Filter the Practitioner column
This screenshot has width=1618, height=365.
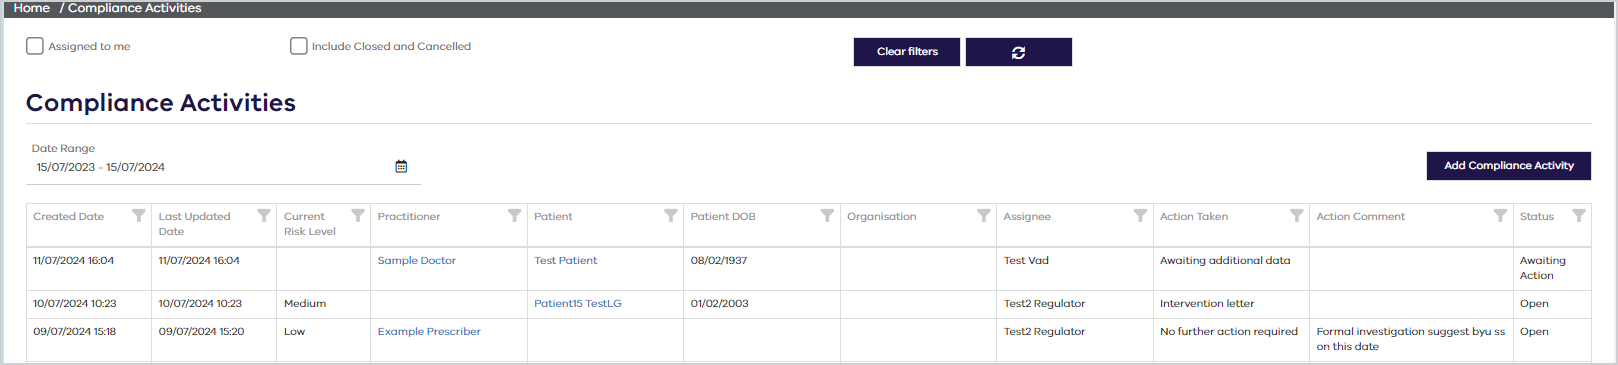514,216
